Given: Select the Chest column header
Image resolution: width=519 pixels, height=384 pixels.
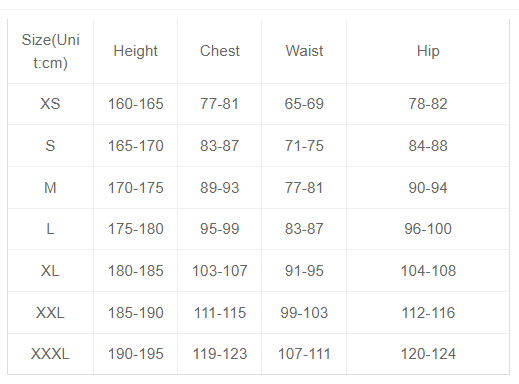Looking at the screenshot, I should 220,51.
